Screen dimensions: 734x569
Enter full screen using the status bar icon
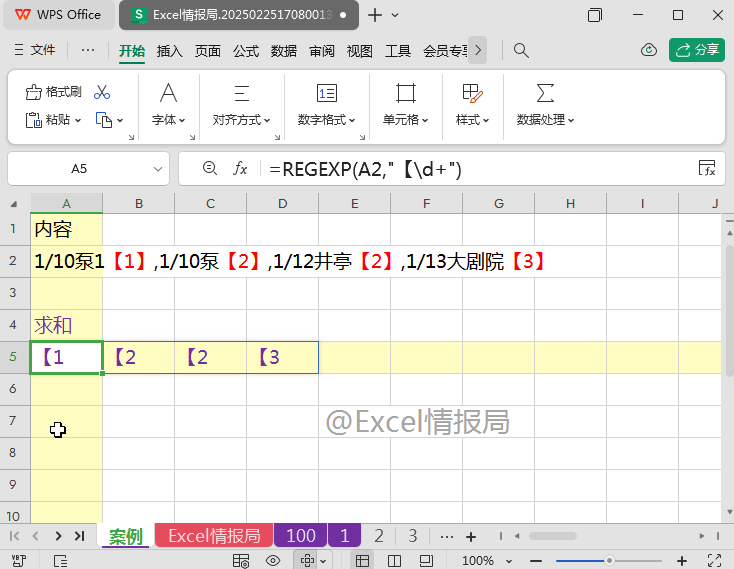[715, 561]
